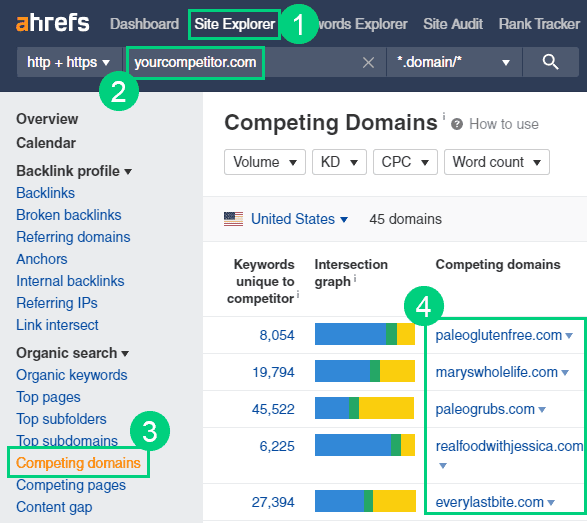Click the intersection graph bar for everylastbite.com
The height and width of the screenshot is (523, 587).
[365, 501]
